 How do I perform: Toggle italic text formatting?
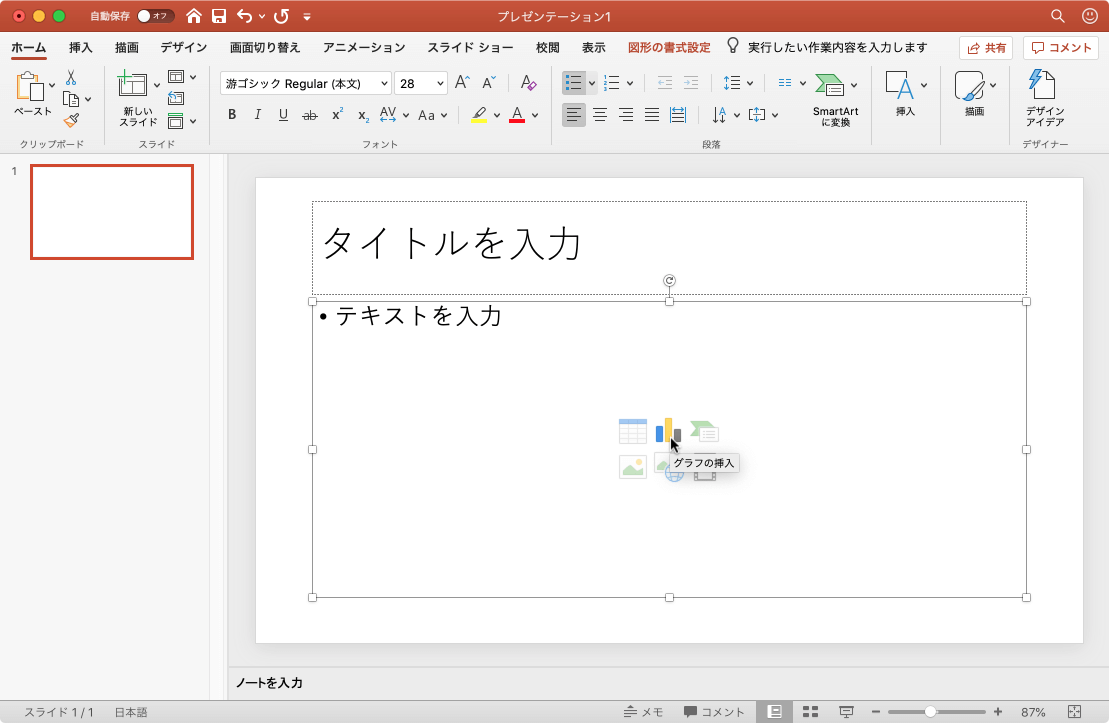[x=257, y=115]
